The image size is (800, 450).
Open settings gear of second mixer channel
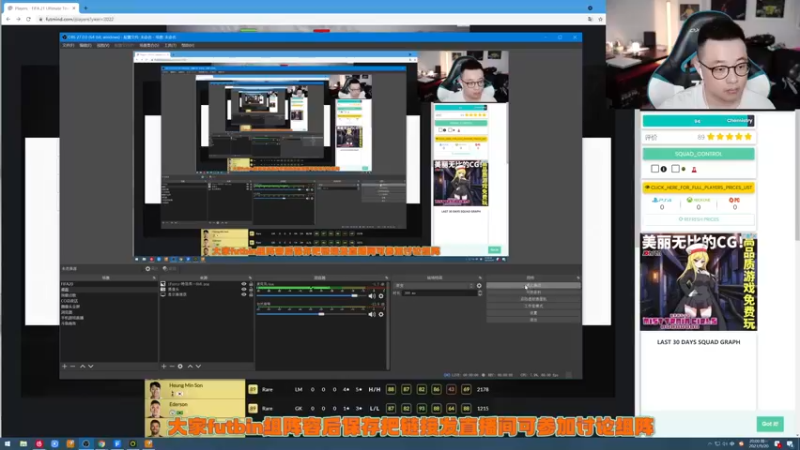[x=381, y=314]
